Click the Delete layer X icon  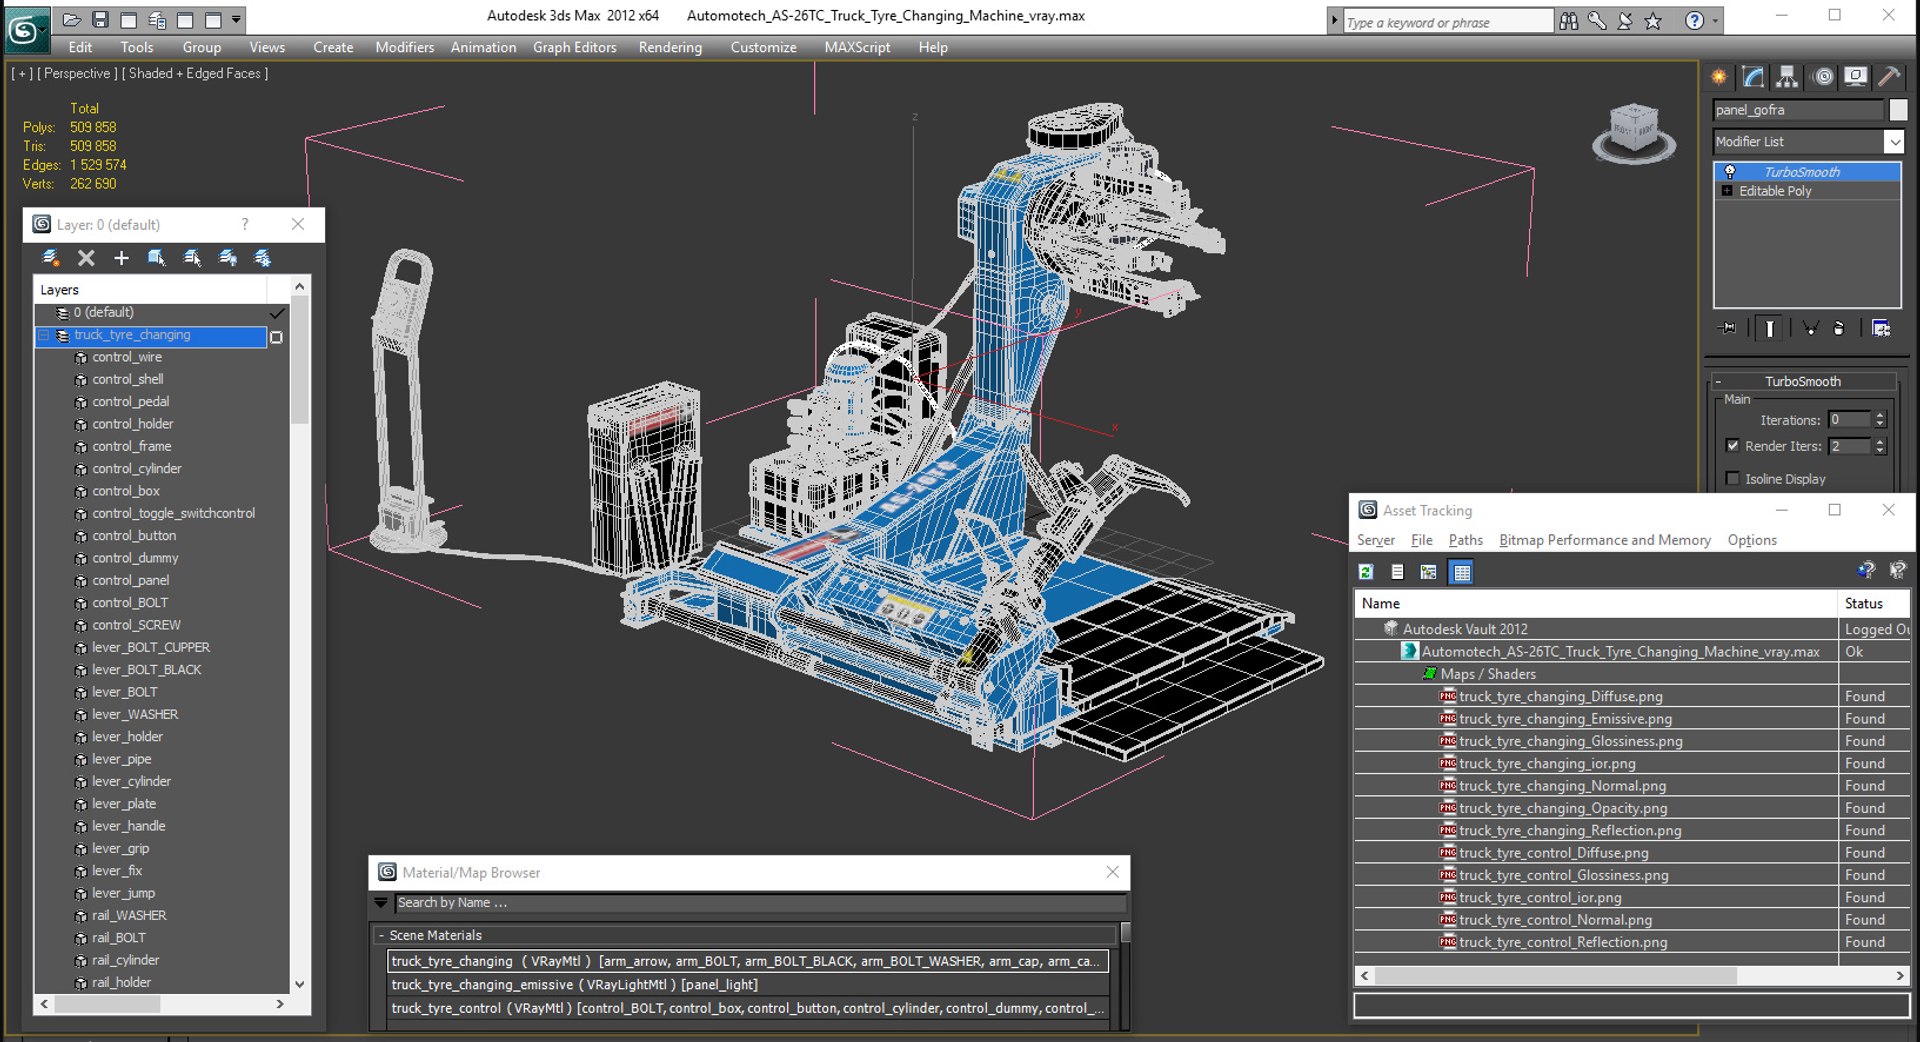[86, 258]
